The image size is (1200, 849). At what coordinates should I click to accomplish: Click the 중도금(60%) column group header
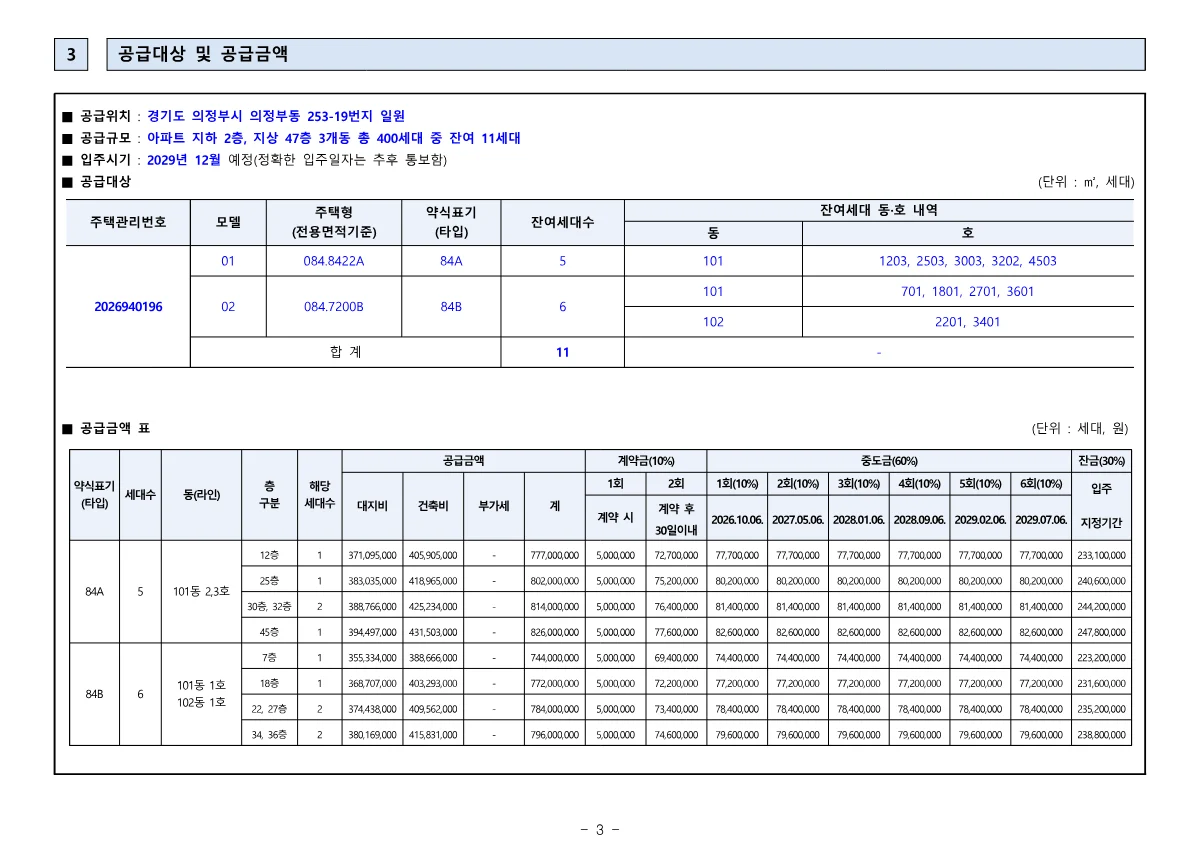pos(889,461)
